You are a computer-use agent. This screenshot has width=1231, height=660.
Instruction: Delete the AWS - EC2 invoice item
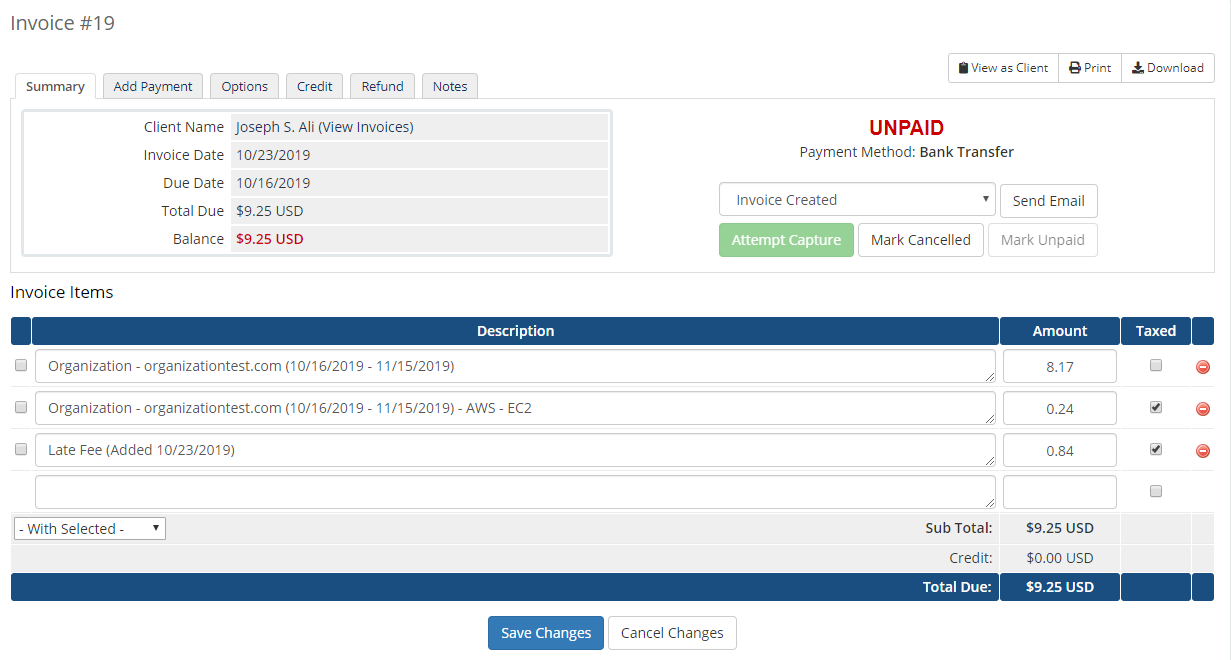coord(1203,409)
